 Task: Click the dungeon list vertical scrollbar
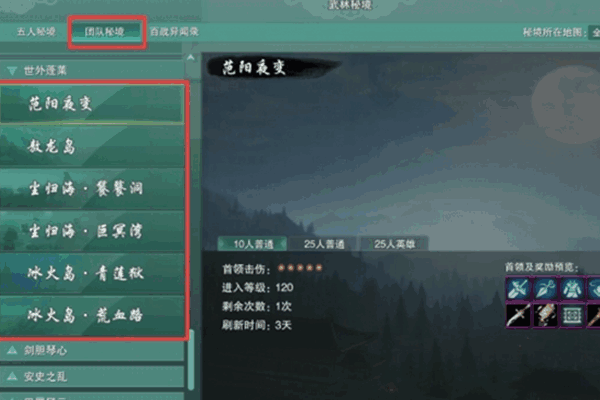pyautogui.click(x=191, y=359)
